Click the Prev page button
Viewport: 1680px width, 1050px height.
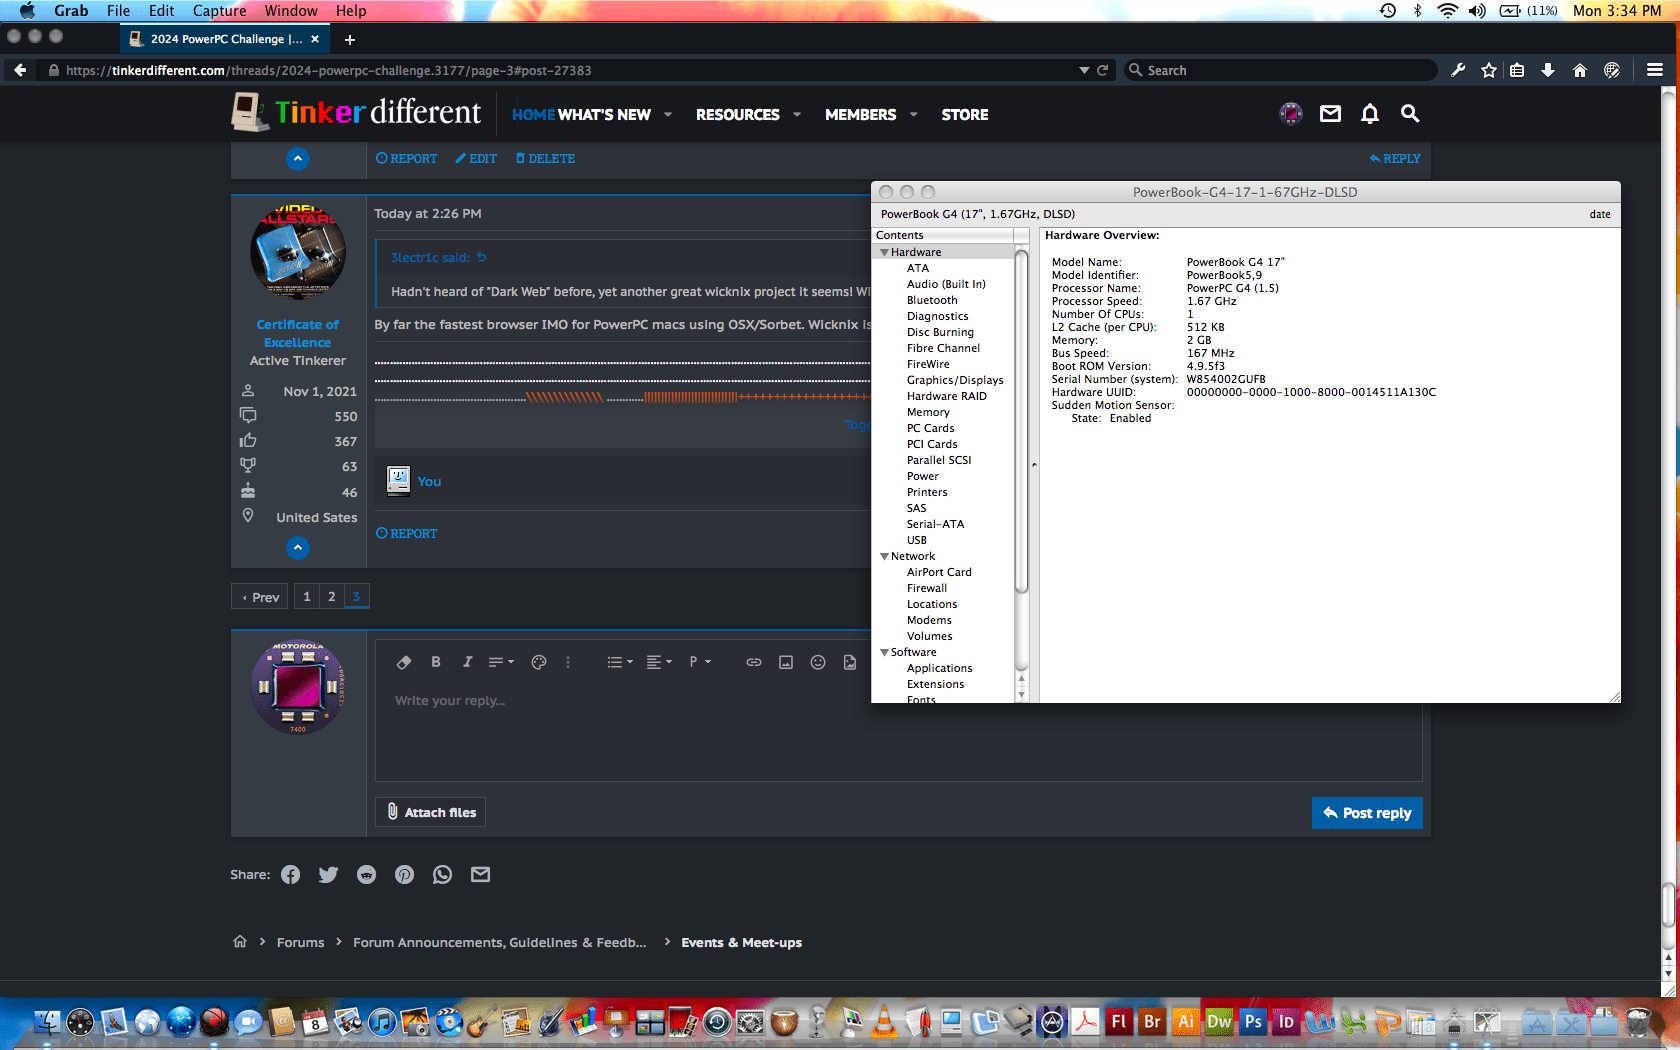pos(260,597)
